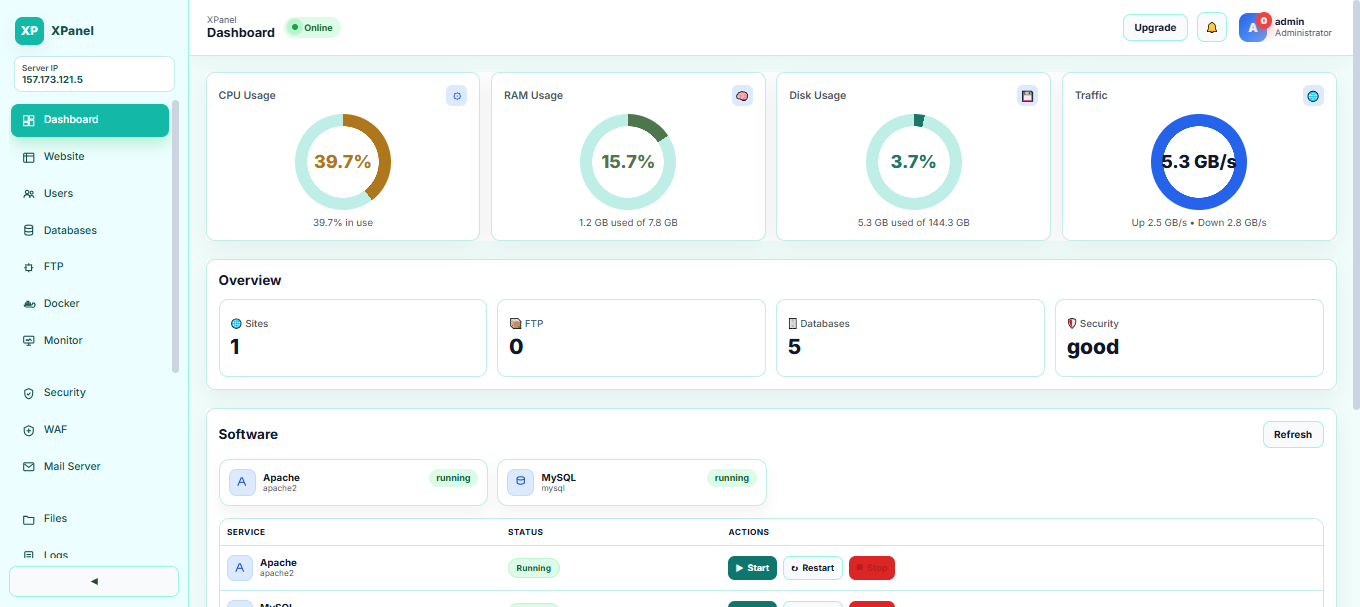This screenshot has width=1360, height=607.
Task: Open the Mail Server section
Action: (70, 466)
